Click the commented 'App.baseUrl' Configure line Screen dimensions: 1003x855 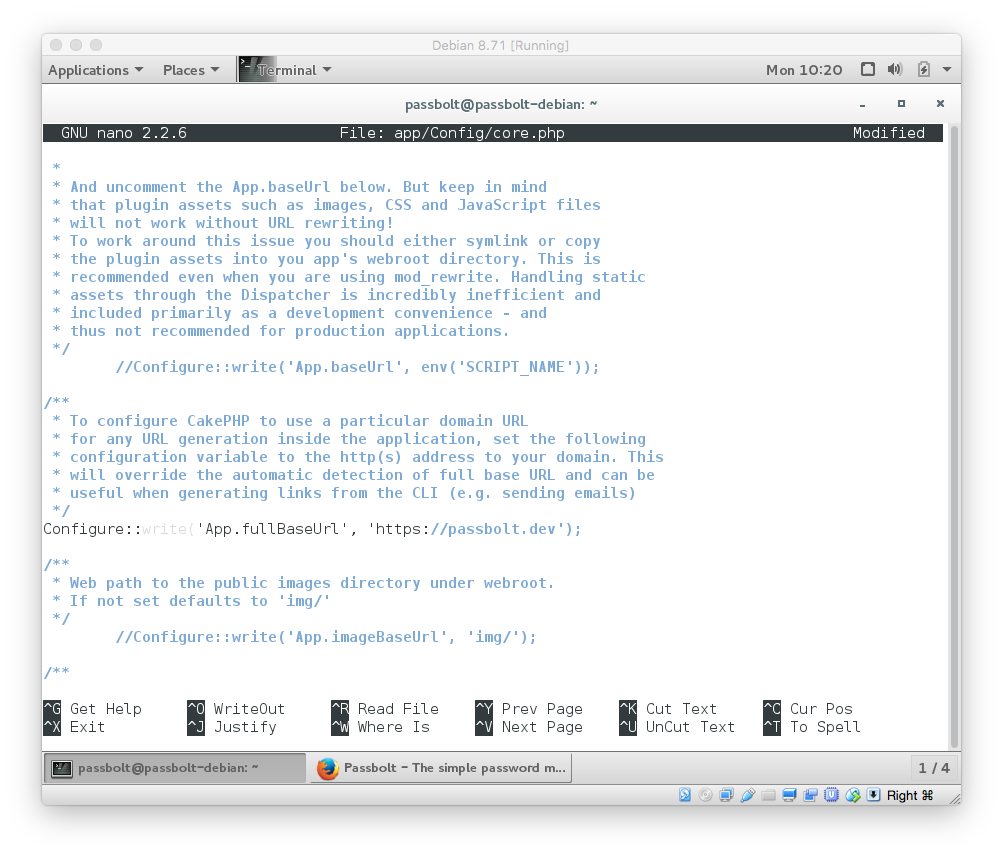358,367
